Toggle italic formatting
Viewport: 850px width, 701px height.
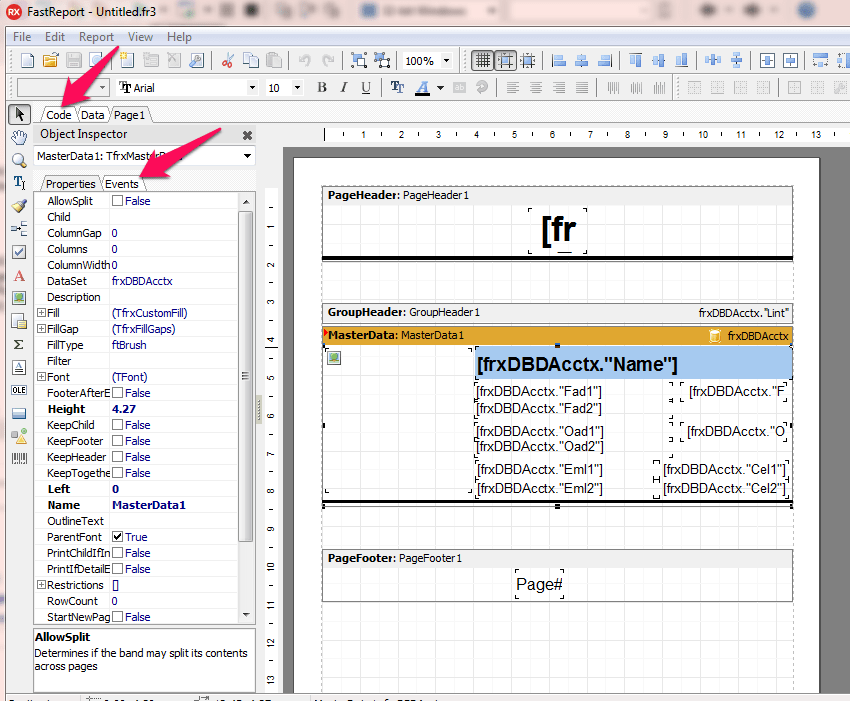tap(343, 87)
